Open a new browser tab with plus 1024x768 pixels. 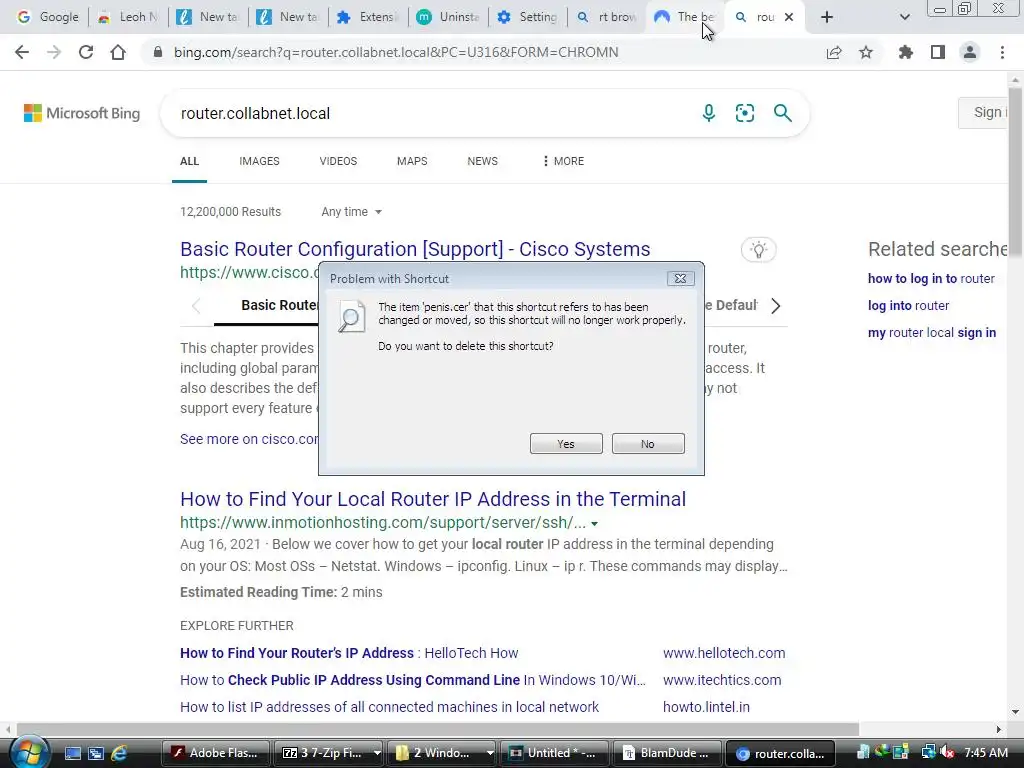827,17
